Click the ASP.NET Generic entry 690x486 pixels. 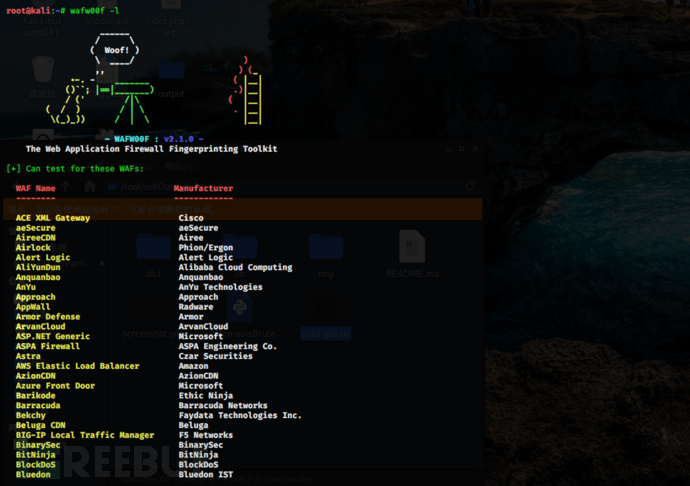click(x=53, y=336)
